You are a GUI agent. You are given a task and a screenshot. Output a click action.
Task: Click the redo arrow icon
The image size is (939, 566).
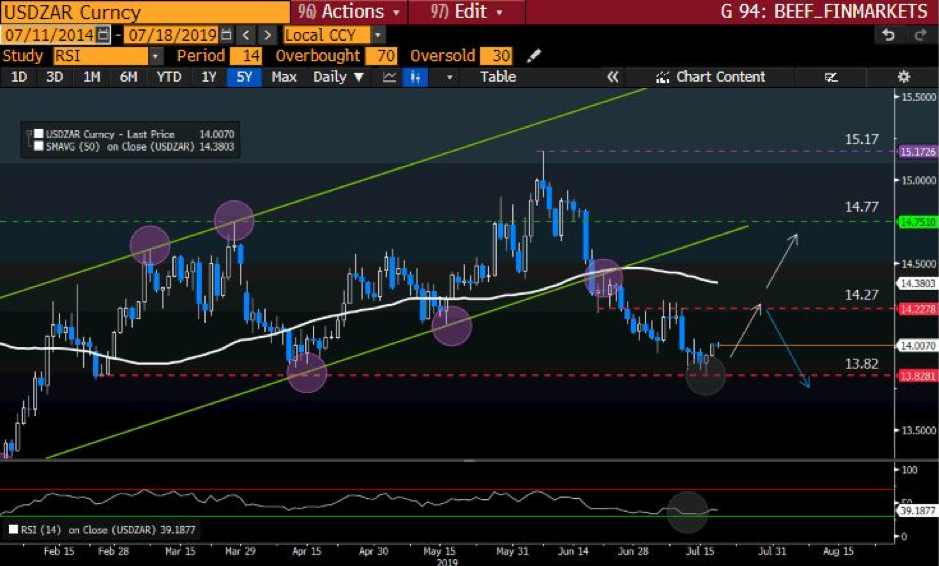point(918,35)
